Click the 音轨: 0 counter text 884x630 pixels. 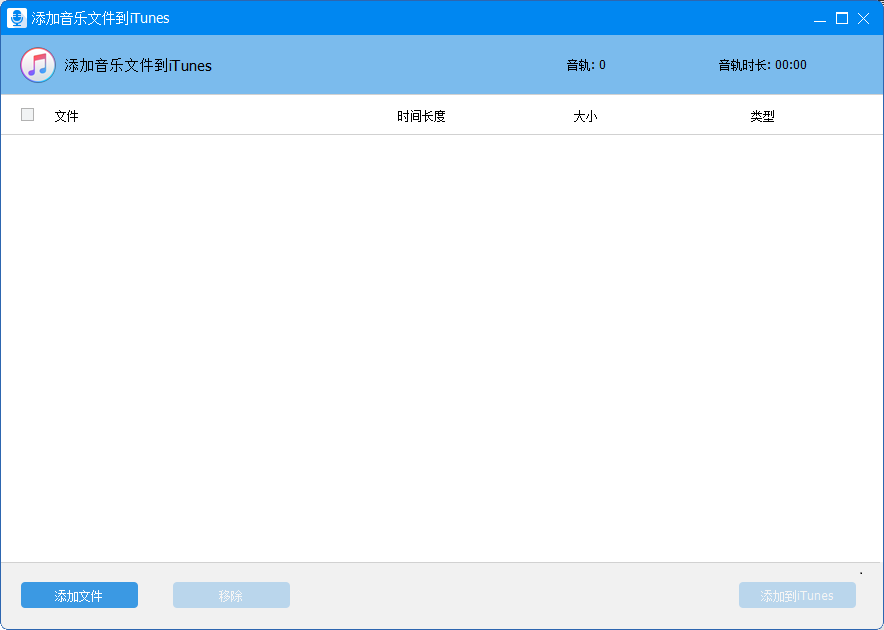586,65
